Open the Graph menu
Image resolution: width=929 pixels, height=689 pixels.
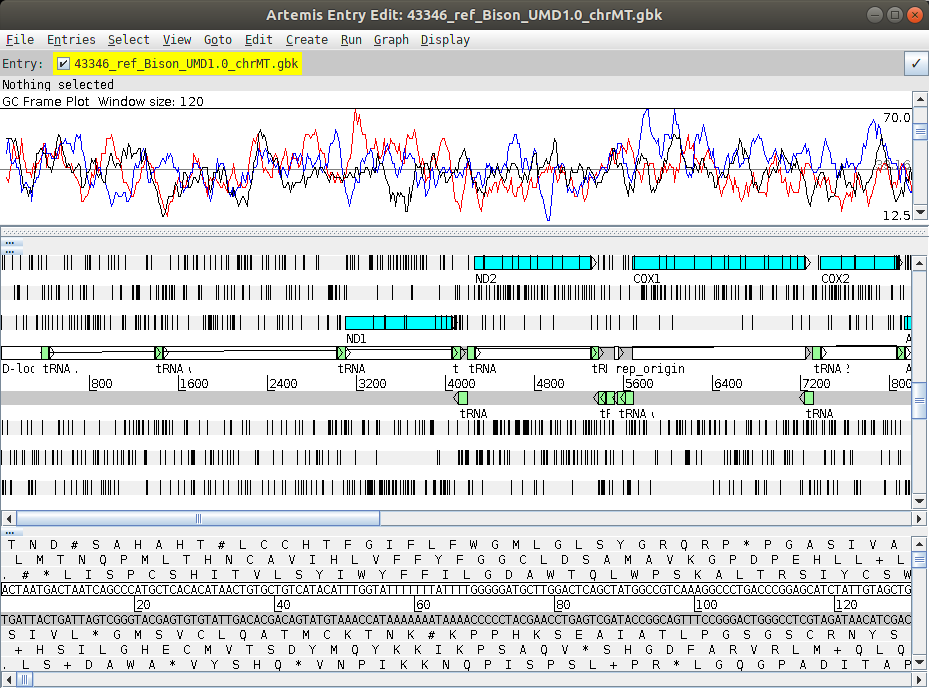391,39
